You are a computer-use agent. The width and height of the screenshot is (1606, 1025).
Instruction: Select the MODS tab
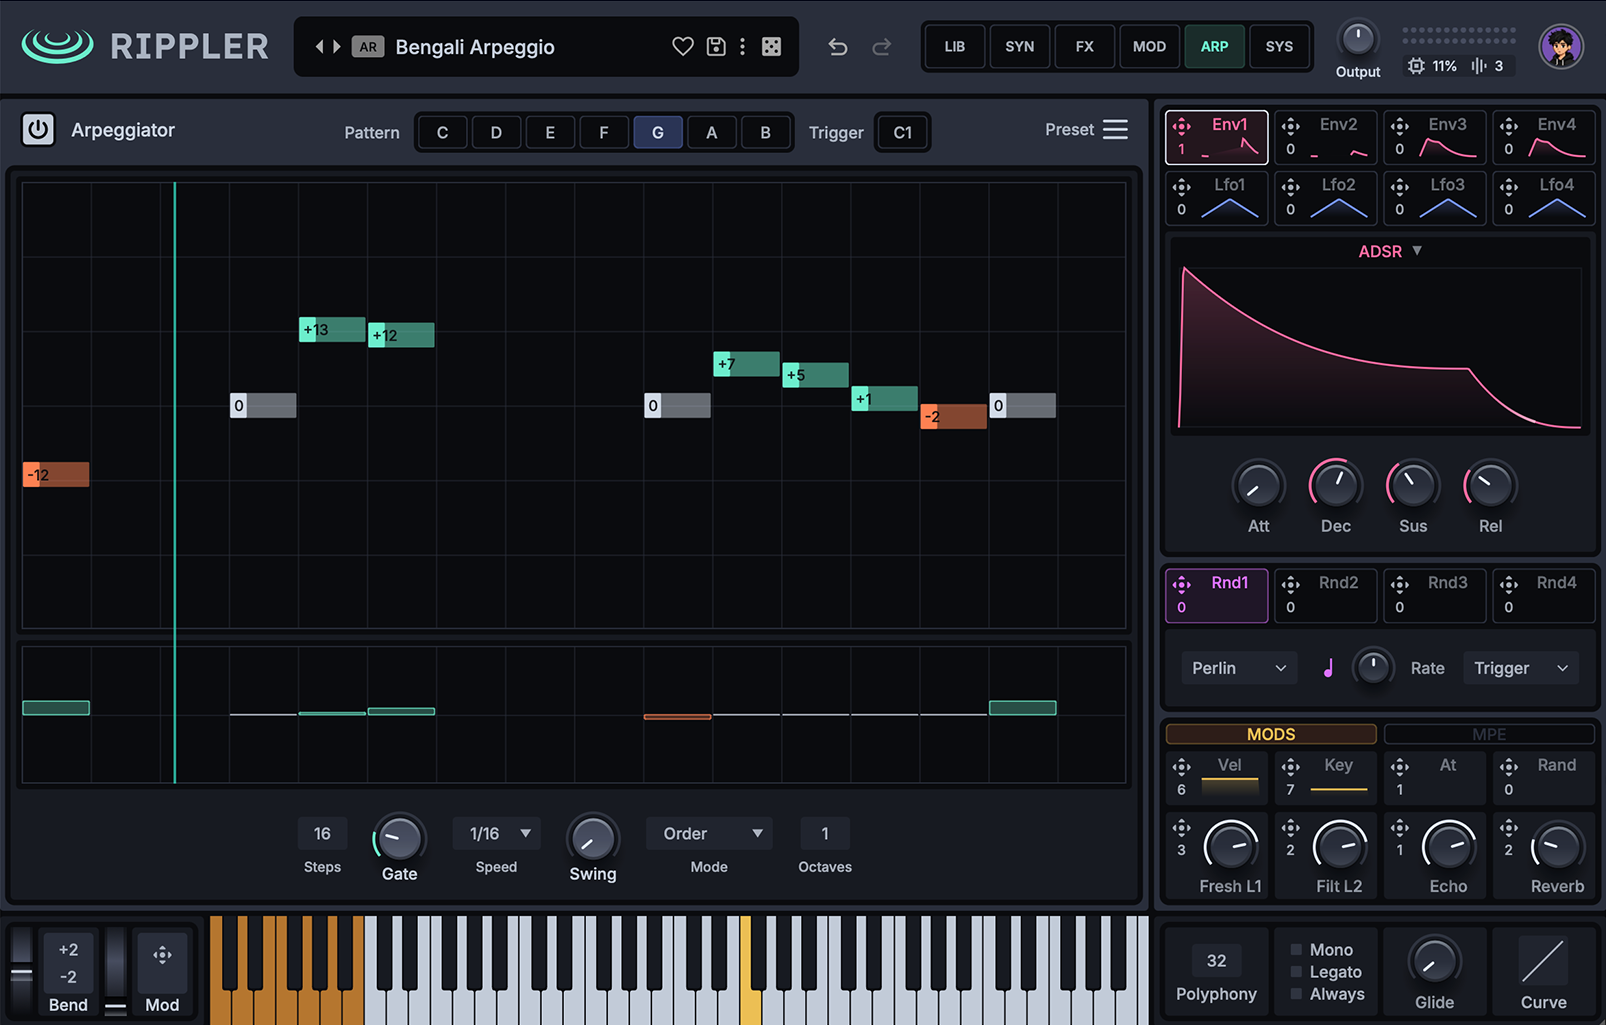(1271, 734)
